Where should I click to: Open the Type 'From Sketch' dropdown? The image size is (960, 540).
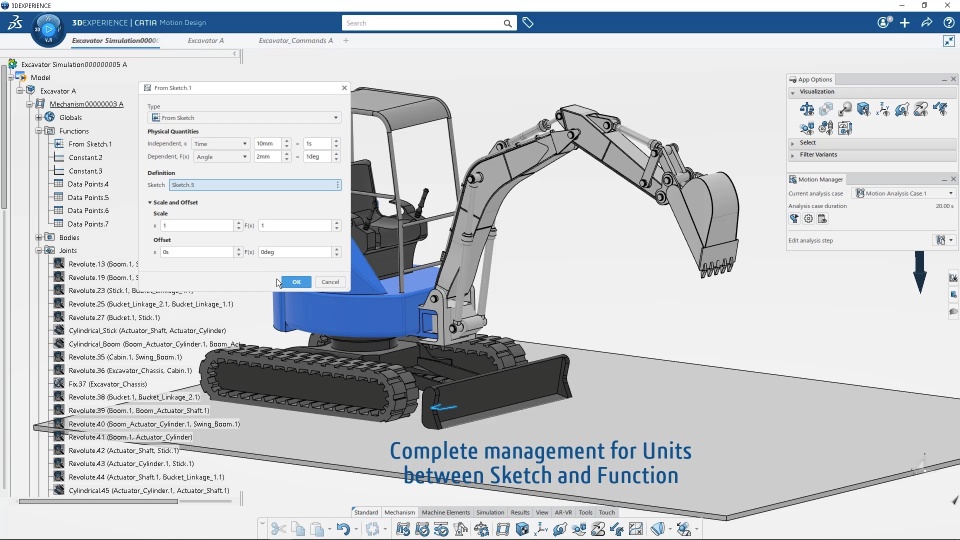coord(244,118)
